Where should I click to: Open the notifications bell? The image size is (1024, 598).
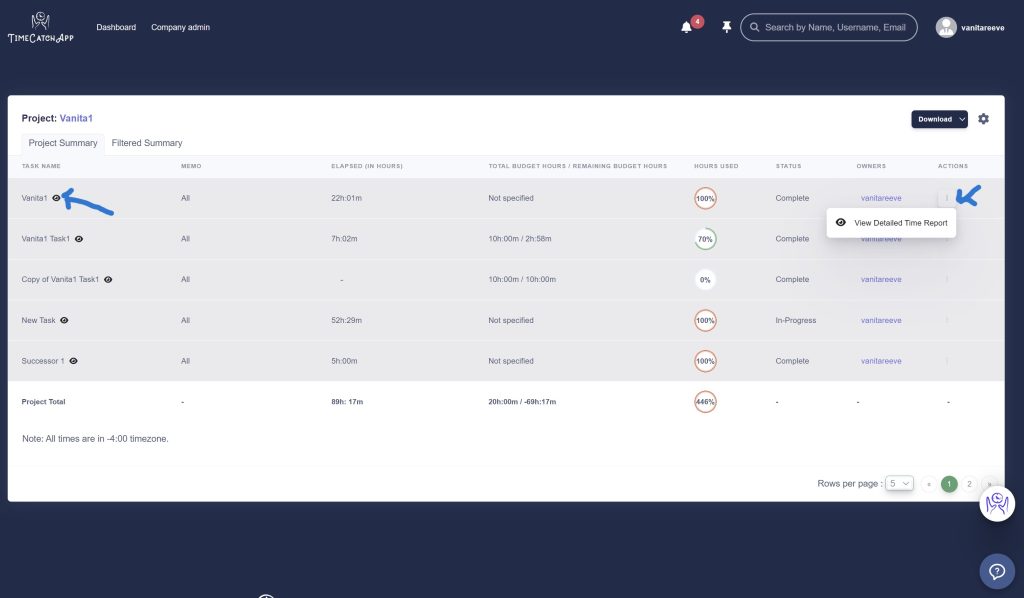(686, 27)
